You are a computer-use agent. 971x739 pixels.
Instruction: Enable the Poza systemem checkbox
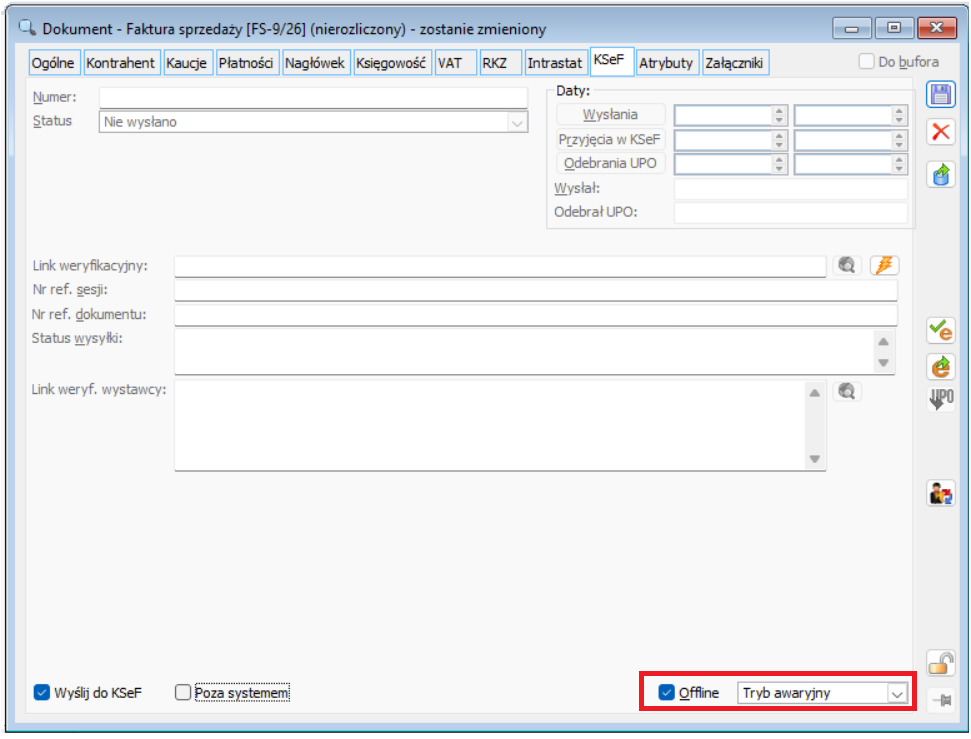(181, 691)
